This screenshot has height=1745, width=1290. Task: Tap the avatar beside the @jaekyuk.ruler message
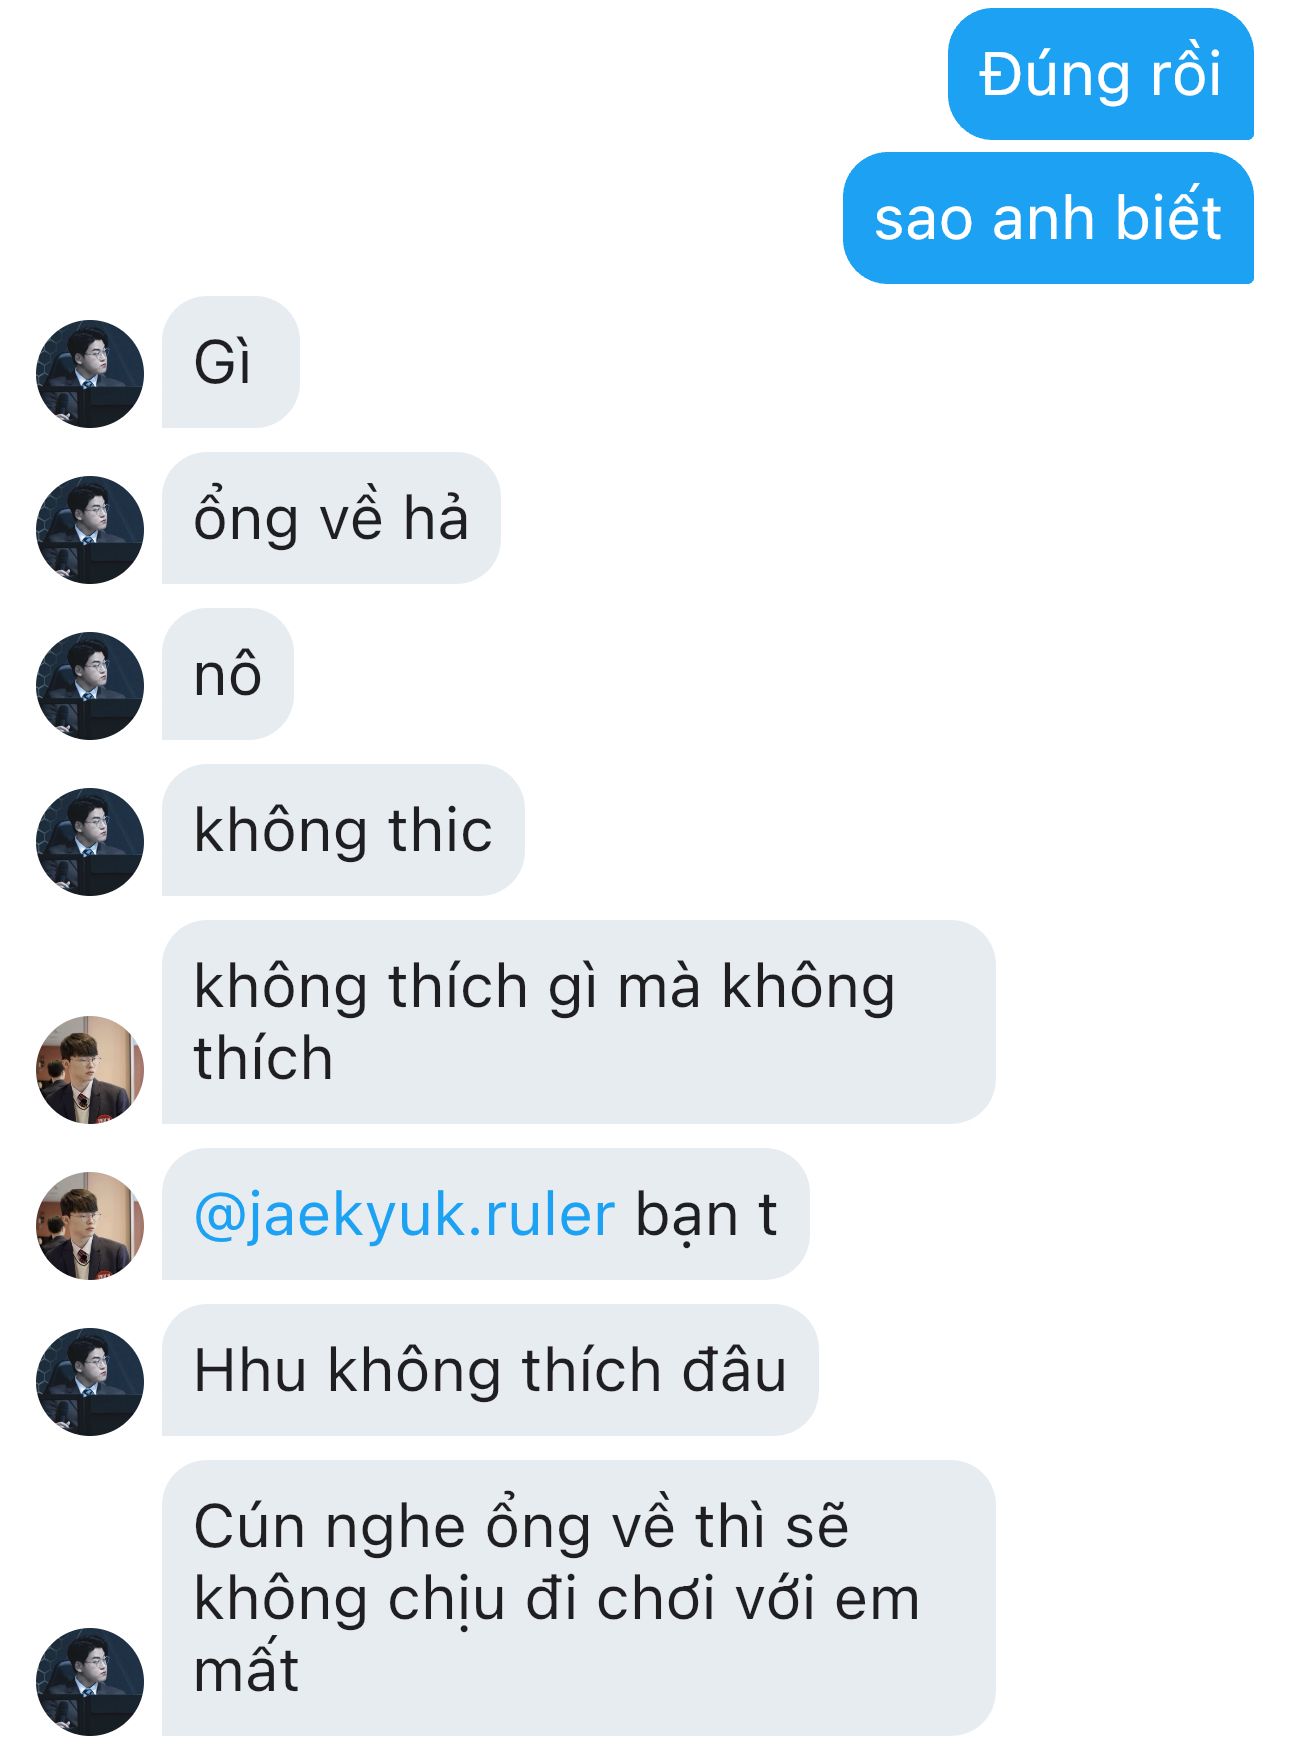(x=90, y=1226)
